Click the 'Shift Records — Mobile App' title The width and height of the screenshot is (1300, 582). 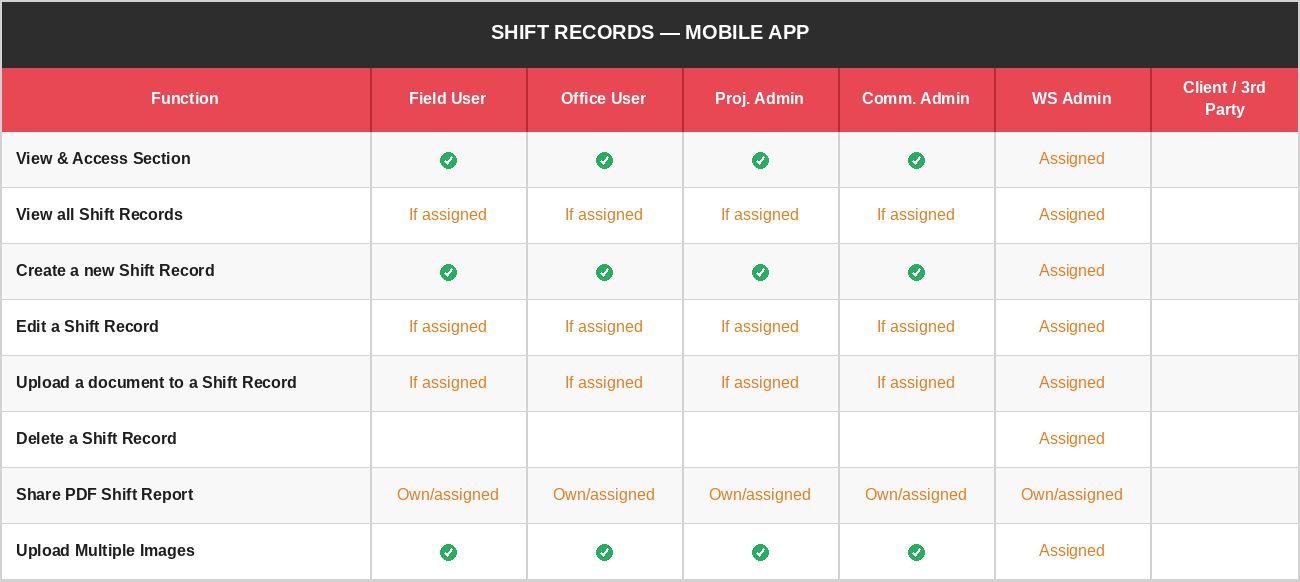(x=650, y=33)
